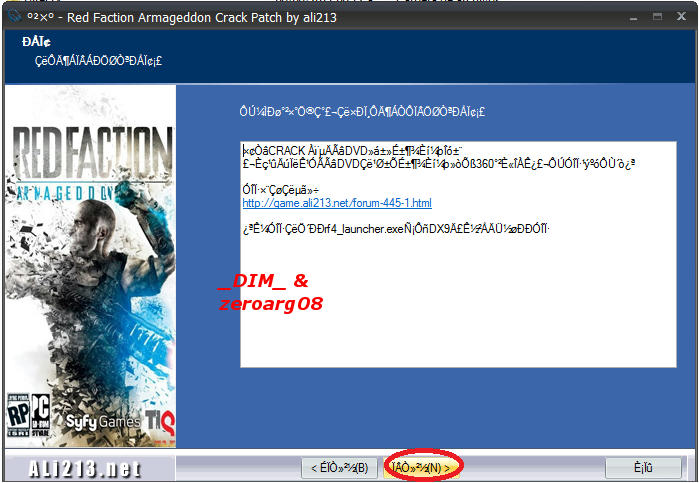Click the line of text containing '360'

438,164
